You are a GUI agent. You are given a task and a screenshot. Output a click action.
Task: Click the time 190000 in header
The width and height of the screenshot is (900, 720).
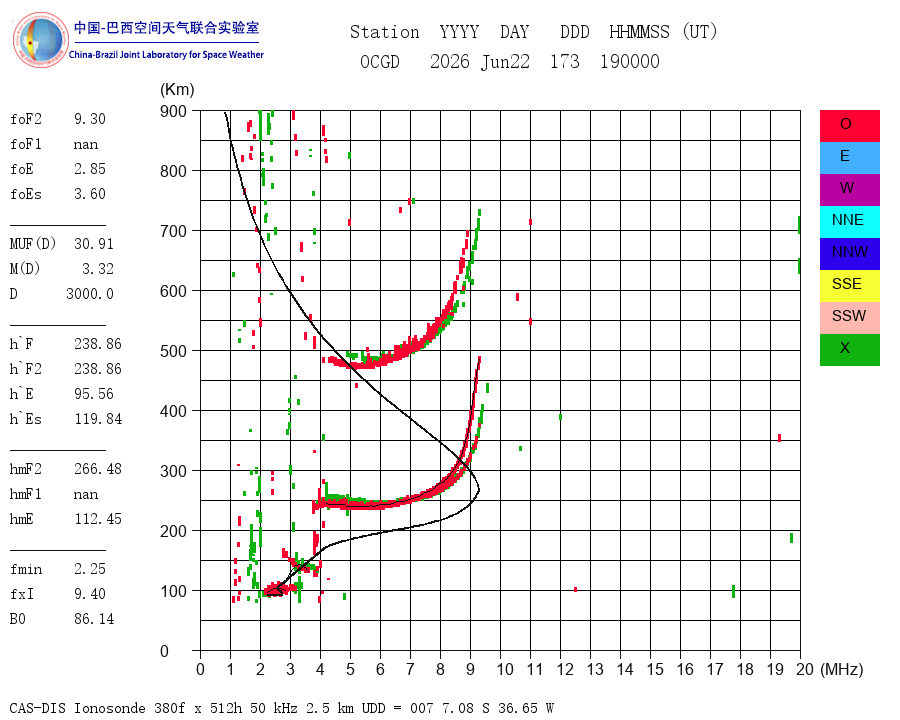tap(630, 61)
